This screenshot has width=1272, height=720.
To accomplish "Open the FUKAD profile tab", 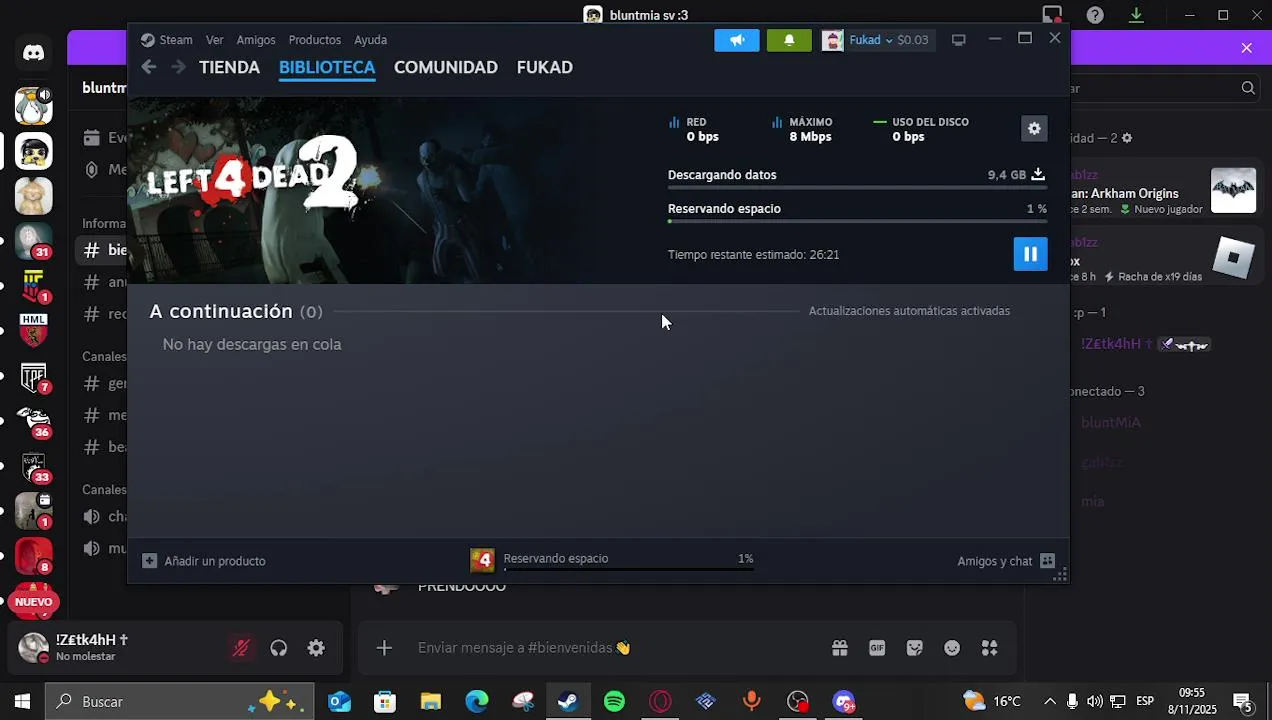I will point(544,67).
